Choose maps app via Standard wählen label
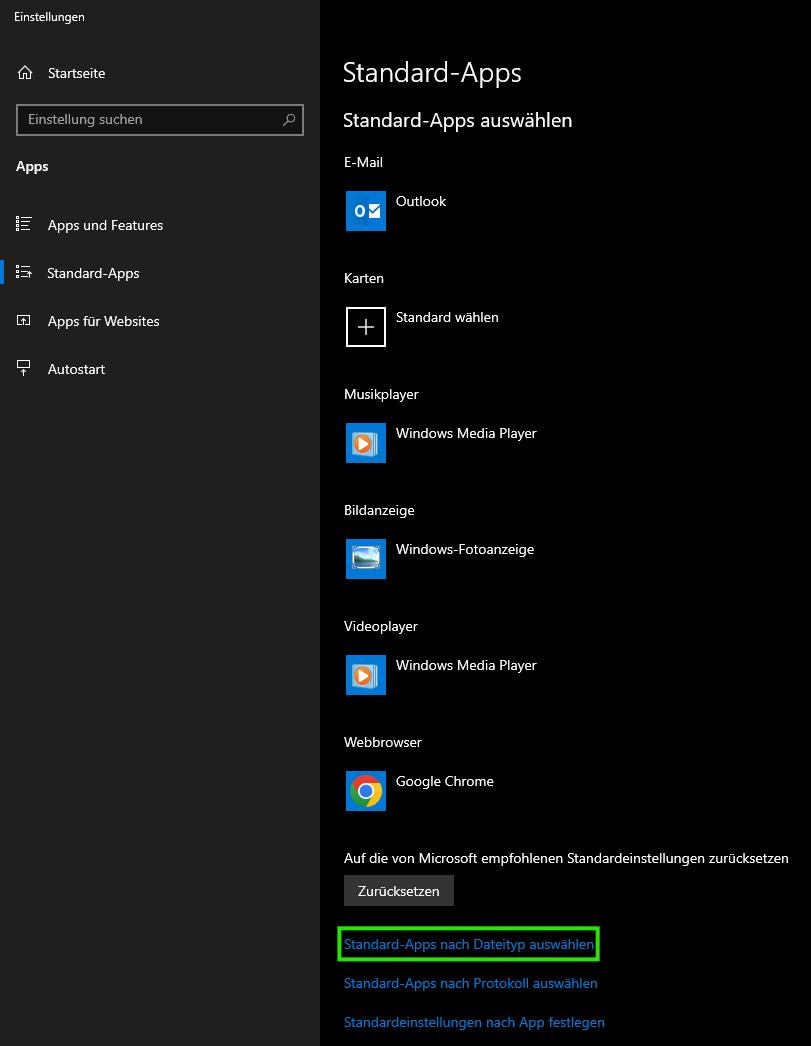 447,317
